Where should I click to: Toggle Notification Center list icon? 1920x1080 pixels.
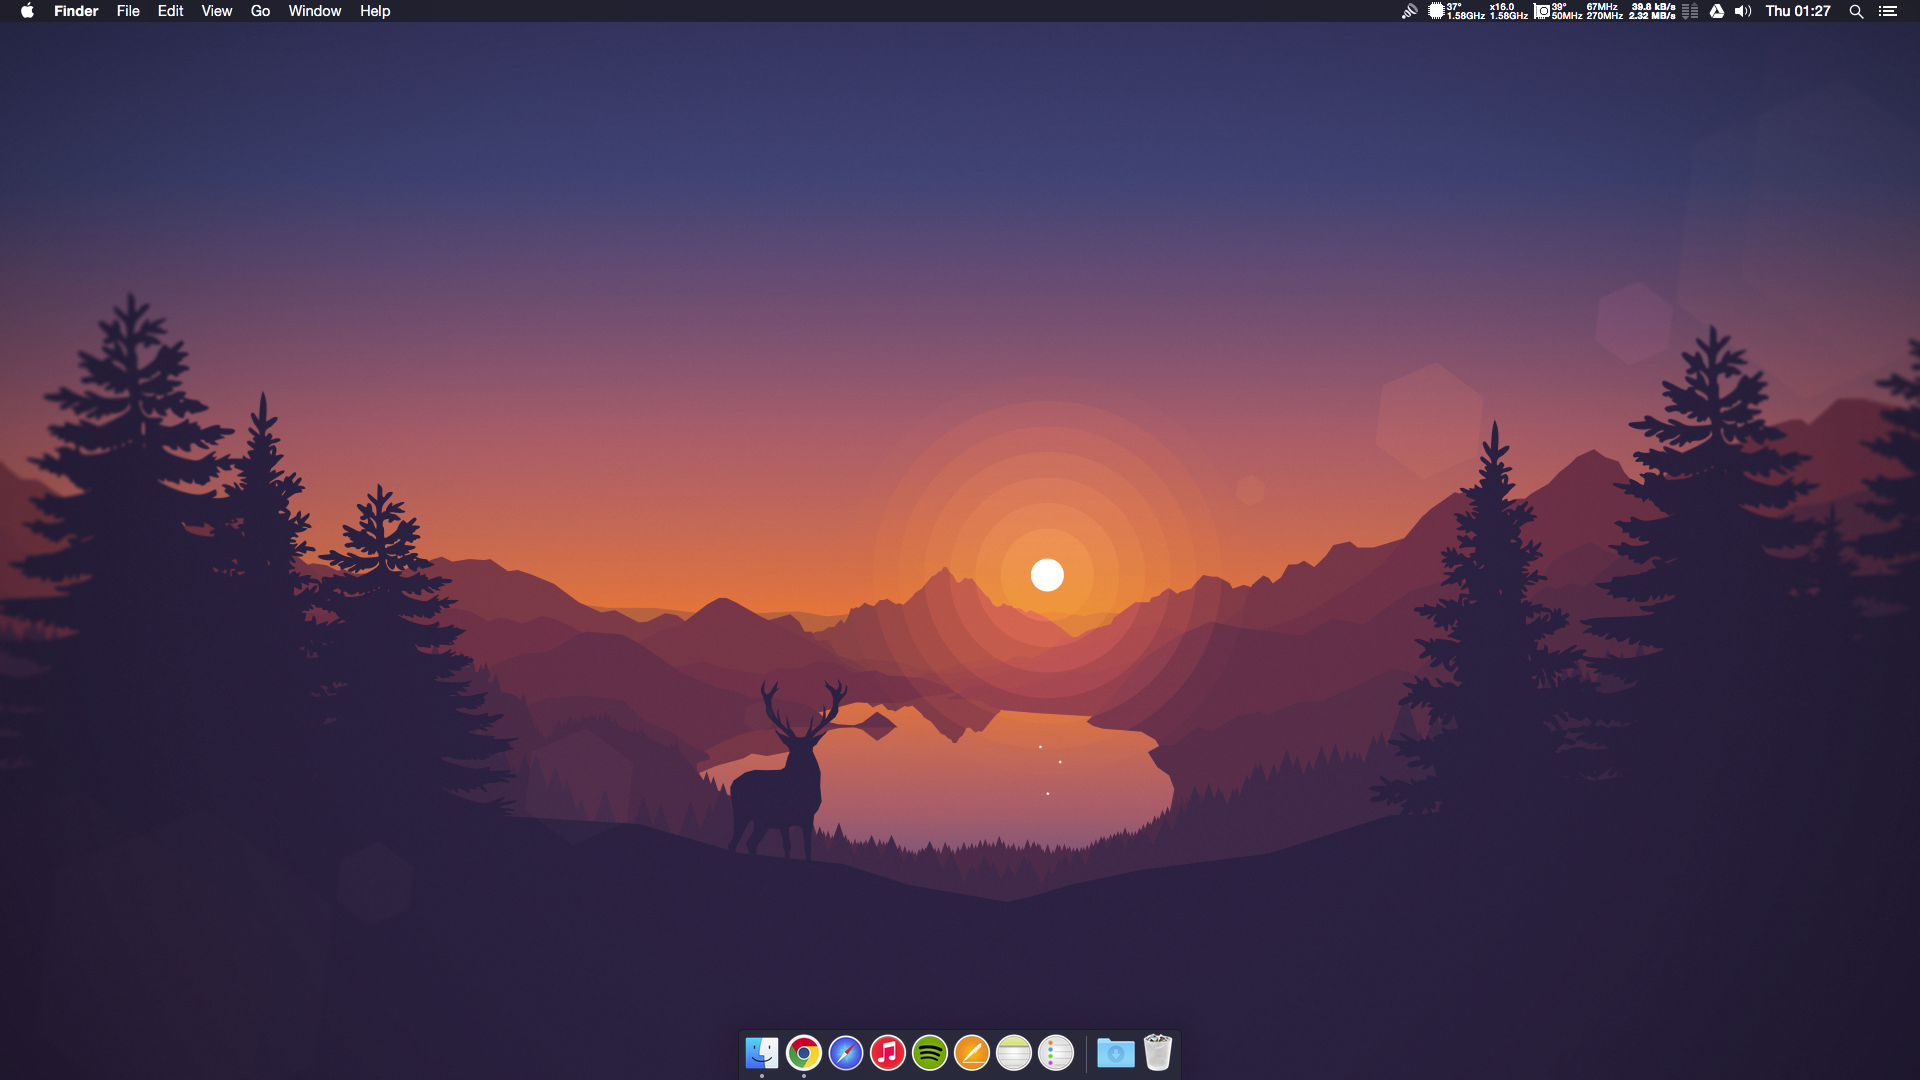pos(1887,11)
